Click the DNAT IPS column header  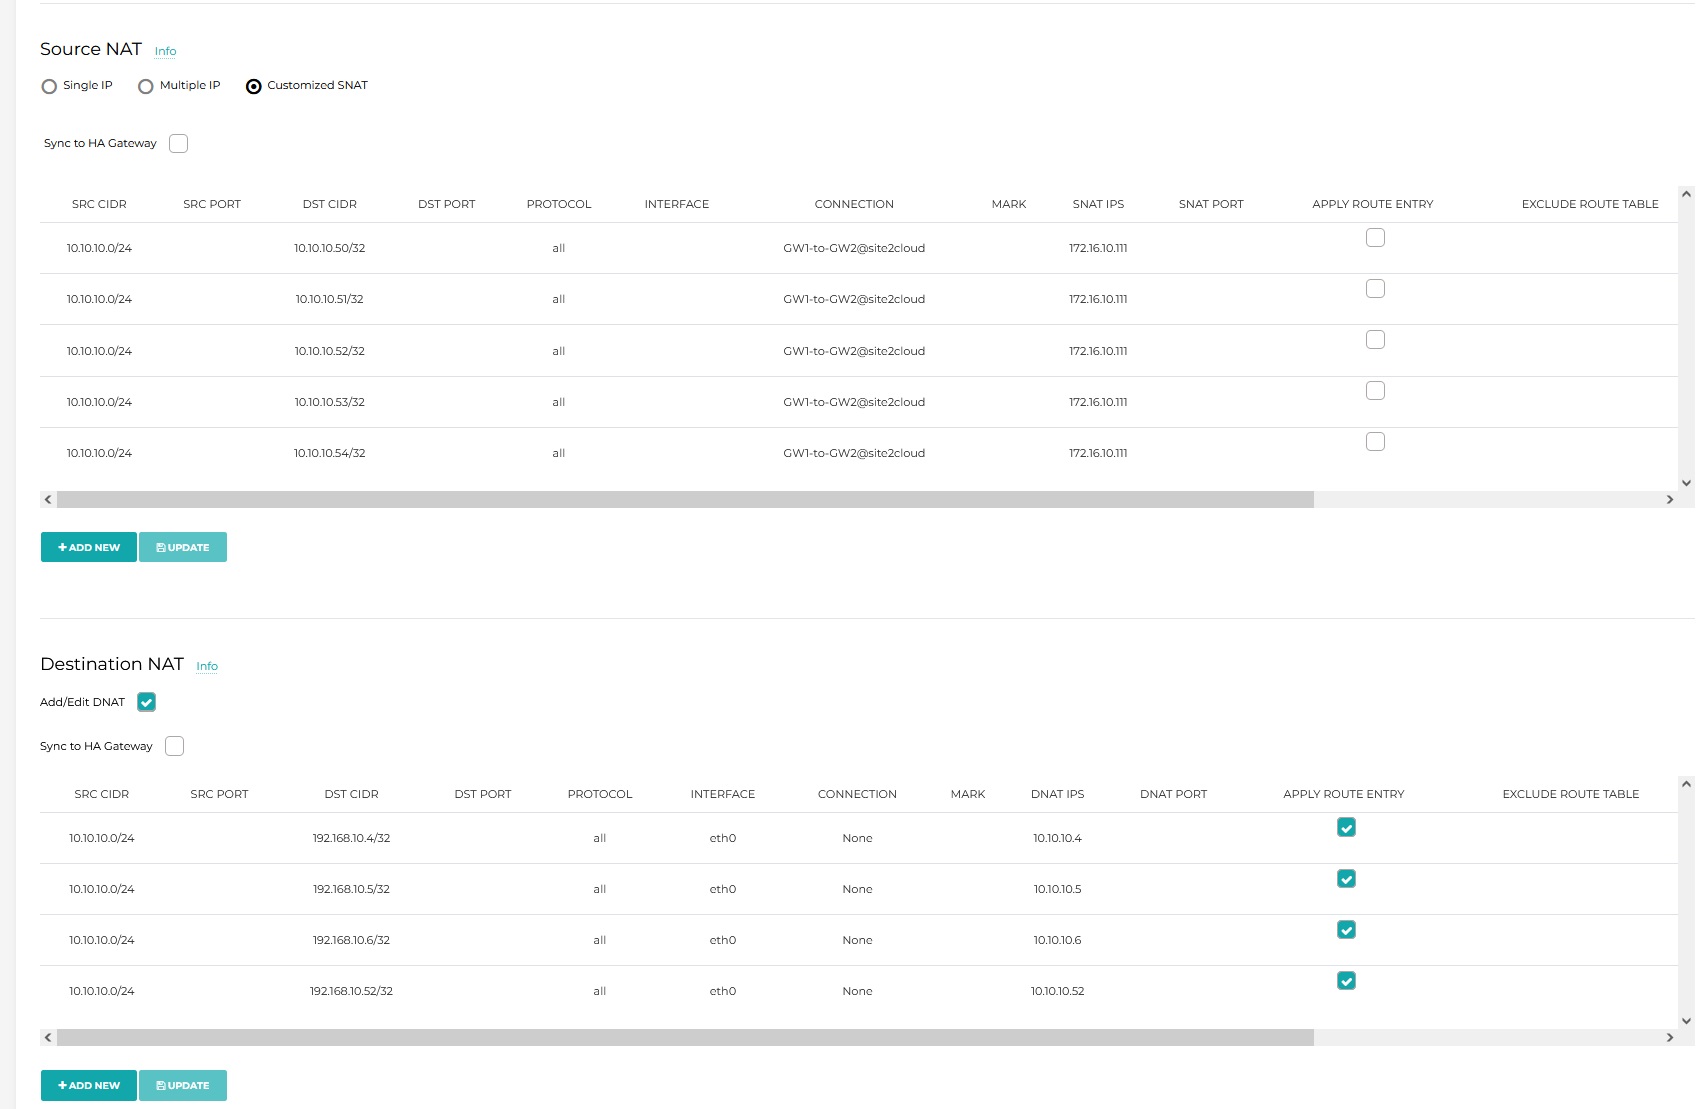[1058, 794]
